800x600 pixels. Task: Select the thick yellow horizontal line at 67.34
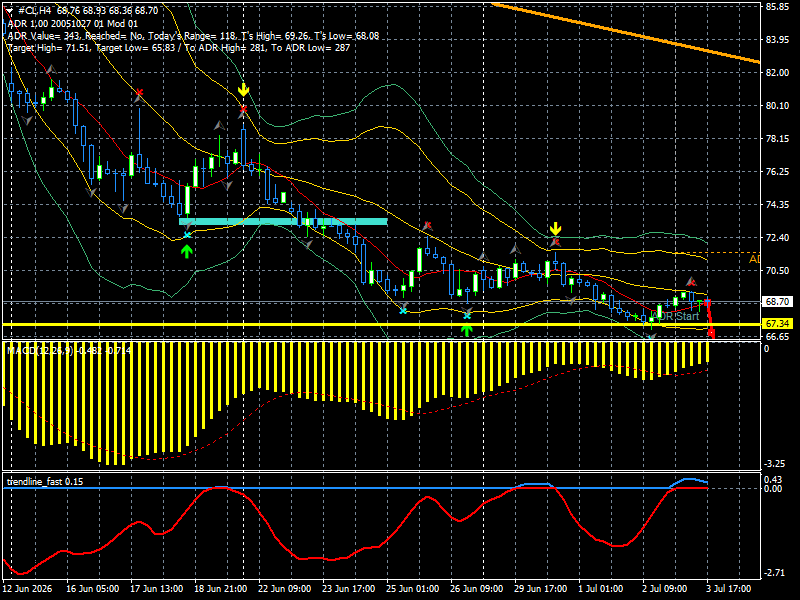[381, 324]
